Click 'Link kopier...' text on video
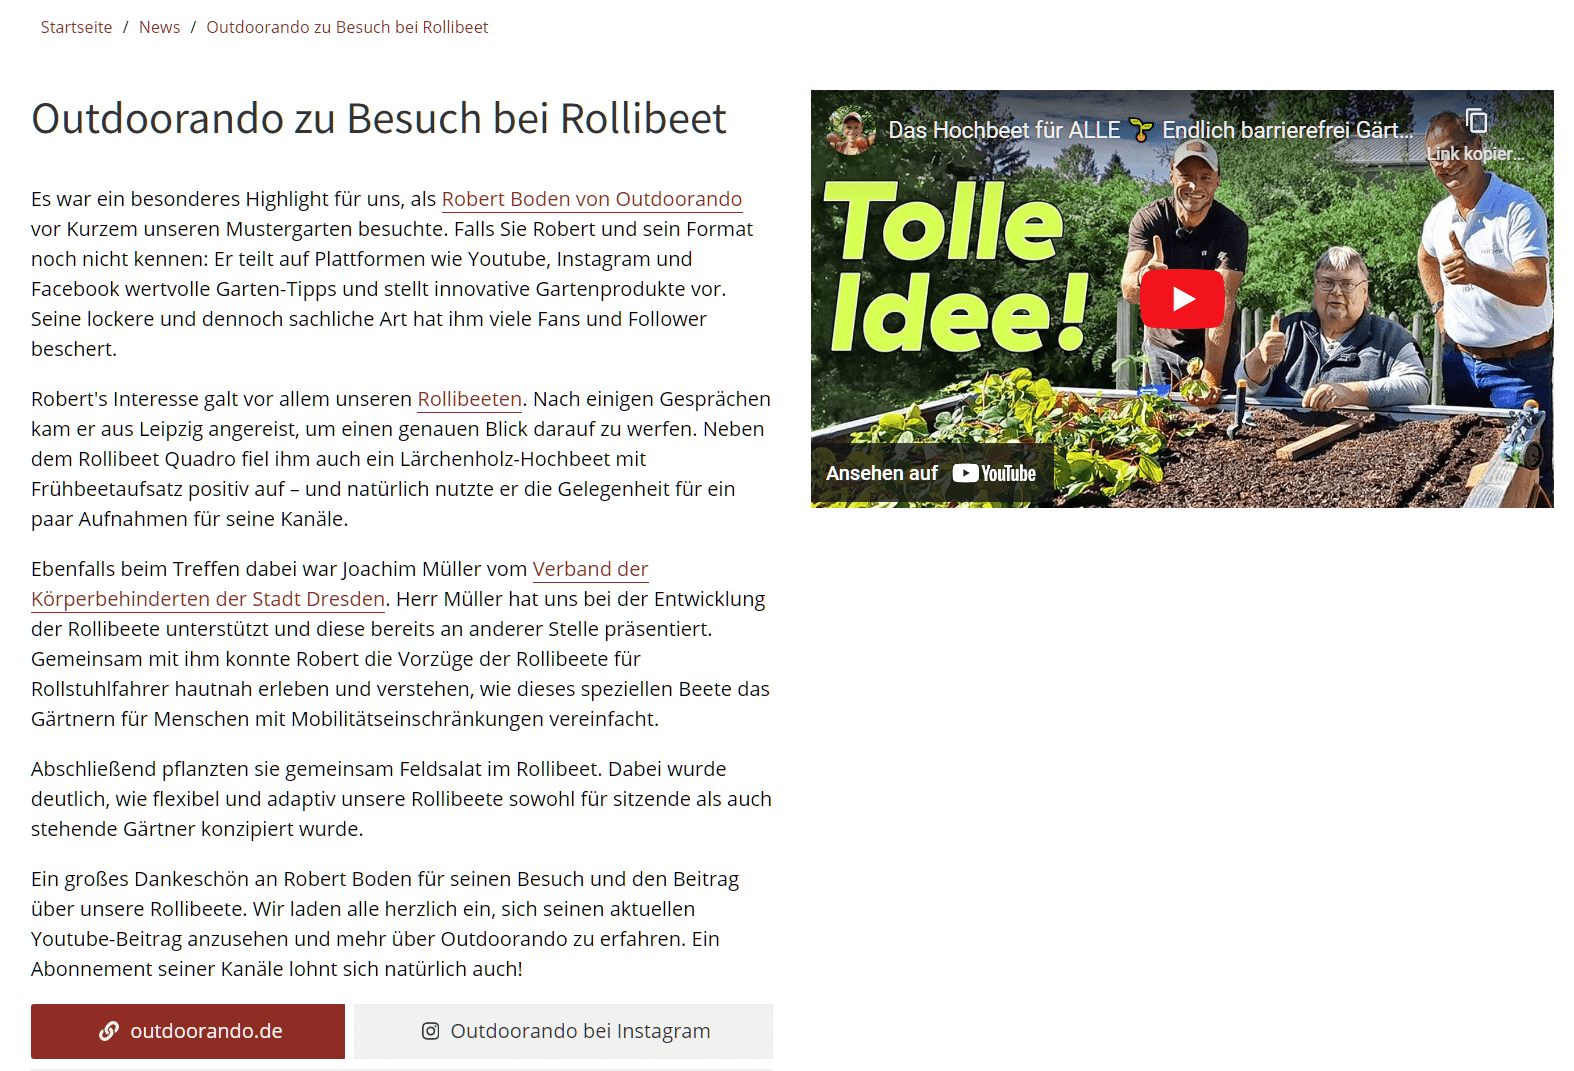The image size is (1574, 1071). click(1476, 154)
